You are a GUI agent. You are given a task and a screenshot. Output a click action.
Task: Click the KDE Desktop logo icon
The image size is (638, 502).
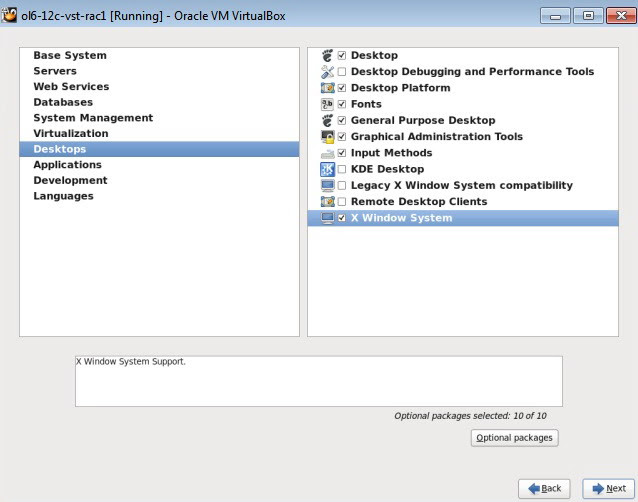pyautogui.click(x=327, y=169)
